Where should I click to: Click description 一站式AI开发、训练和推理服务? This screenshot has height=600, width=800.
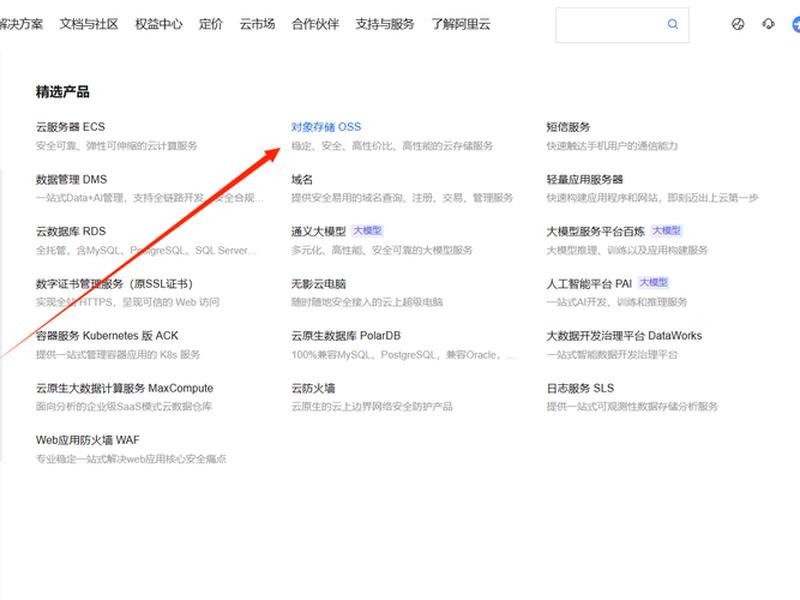pyautogui.click(x=617, y=302)
